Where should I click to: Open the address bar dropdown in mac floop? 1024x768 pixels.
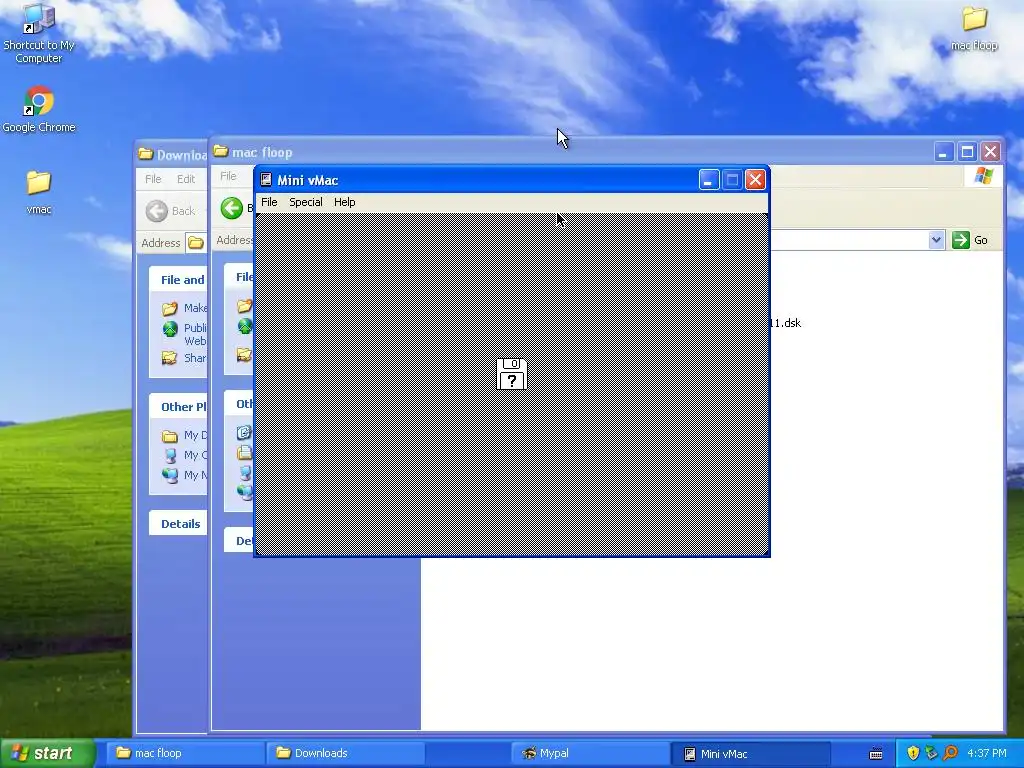[x=936, y=240]
